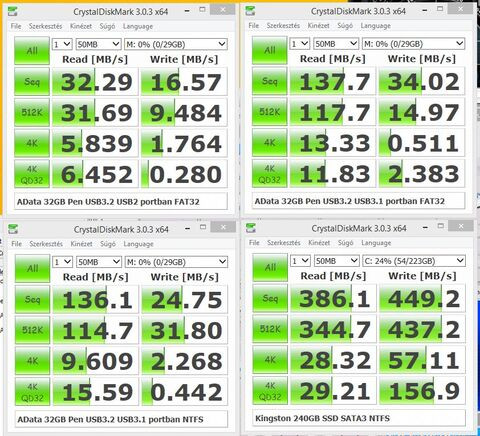
Task: Minimize the Kingston SSD window
Action: [x=425, y=228]
